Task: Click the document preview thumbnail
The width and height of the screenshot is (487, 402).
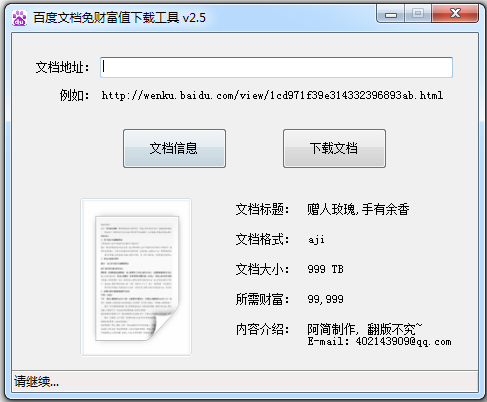Action: [136, 277]
